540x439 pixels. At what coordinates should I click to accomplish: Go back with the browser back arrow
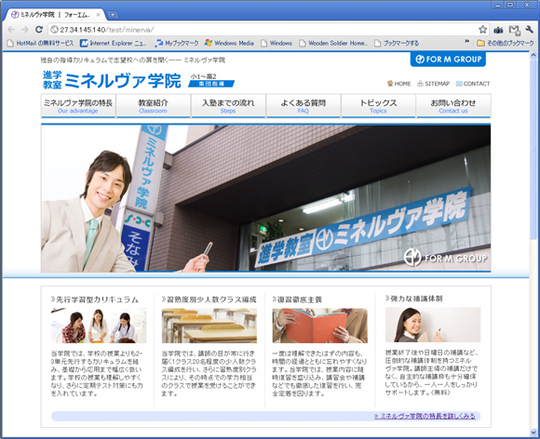pos(11,30)
